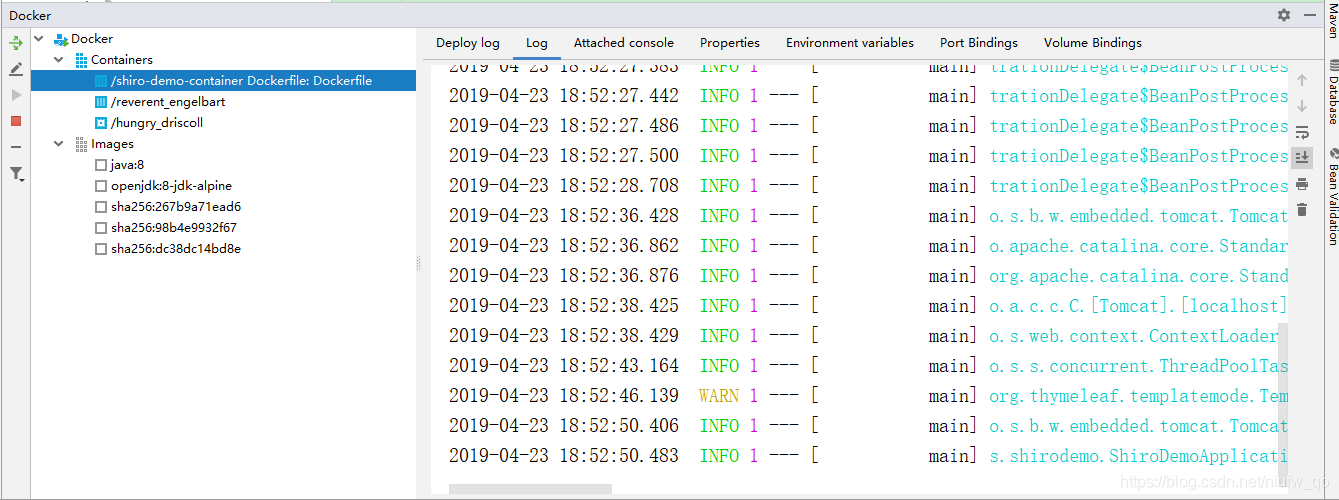The width and height of the screenshot is (1339, 500).
Task: Click the Edit configuration pencil icon
Action: (x=16, y=69)
